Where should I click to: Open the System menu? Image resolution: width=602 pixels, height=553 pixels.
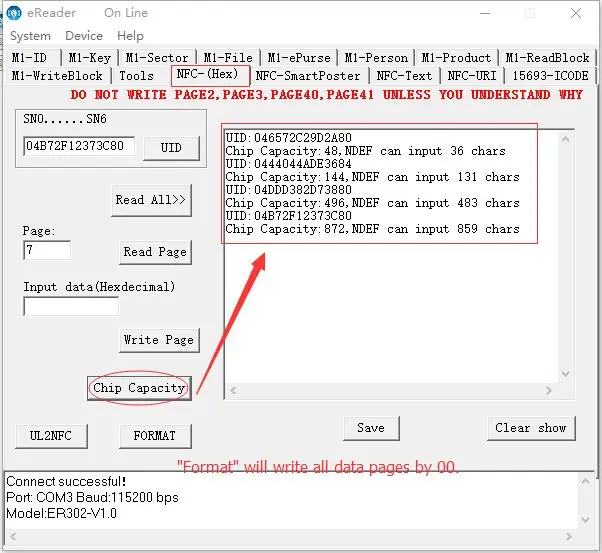(30, 36)
